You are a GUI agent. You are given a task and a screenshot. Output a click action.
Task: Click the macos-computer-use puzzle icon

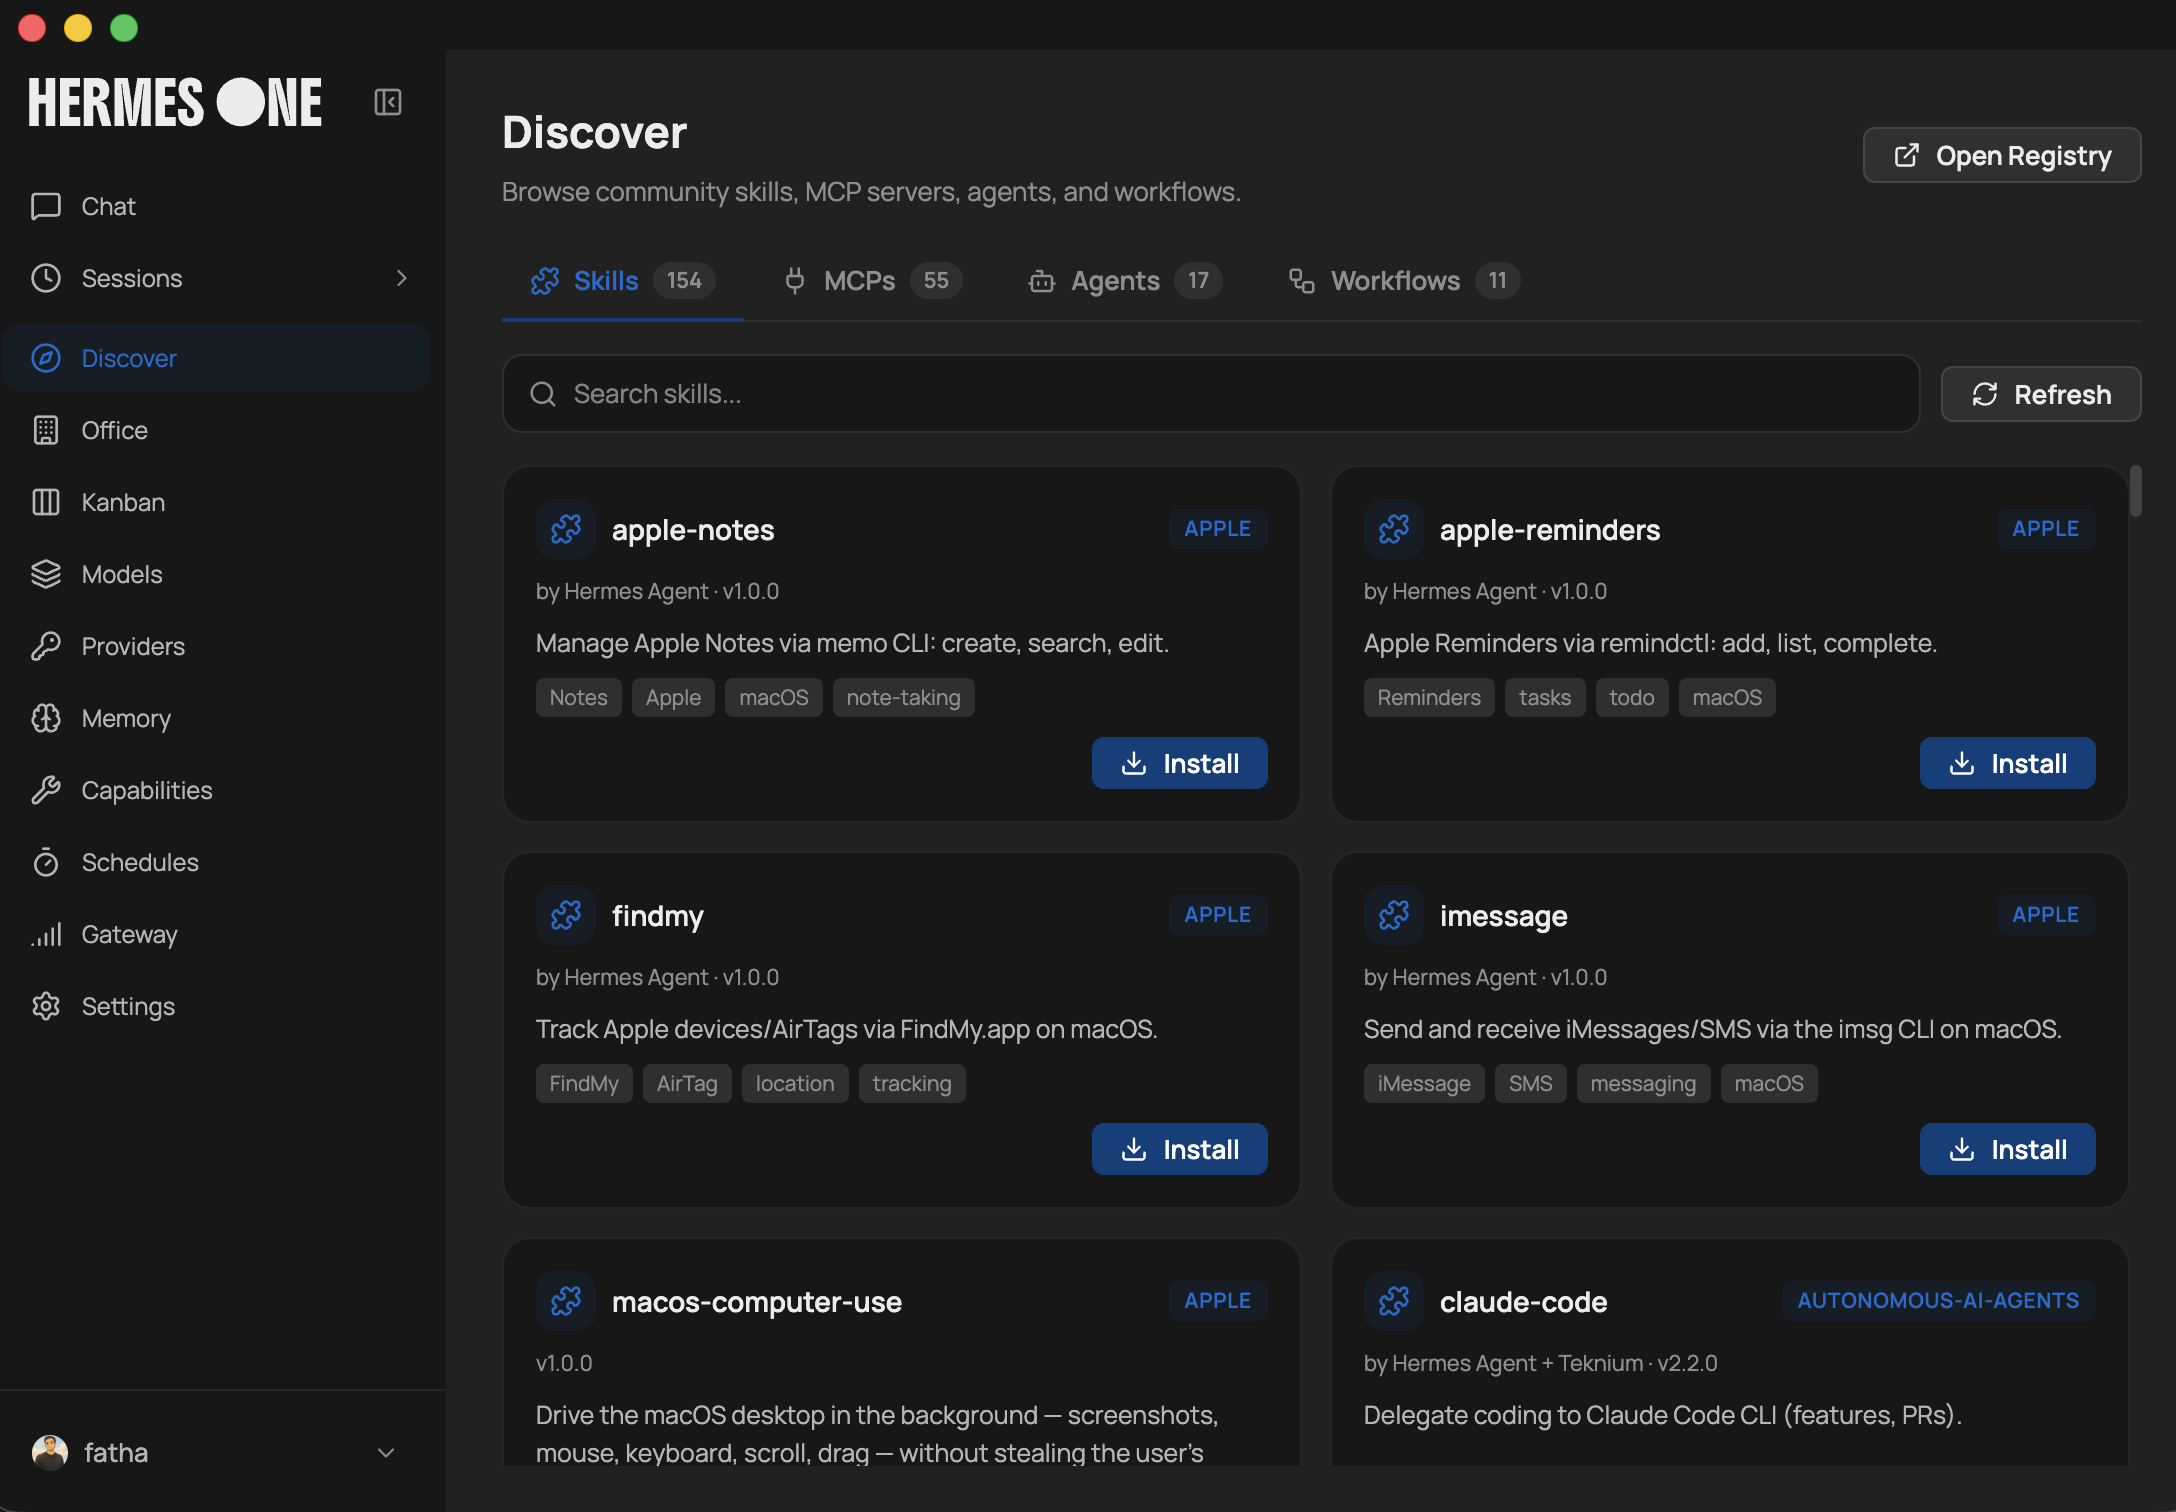pos(566,1301)
